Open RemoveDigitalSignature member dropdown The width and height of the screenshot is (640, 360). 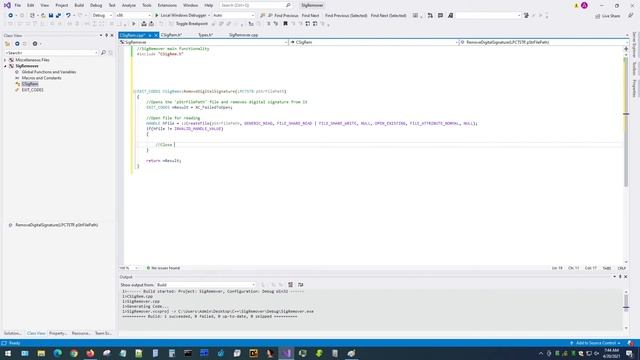(x=543, y=42)
